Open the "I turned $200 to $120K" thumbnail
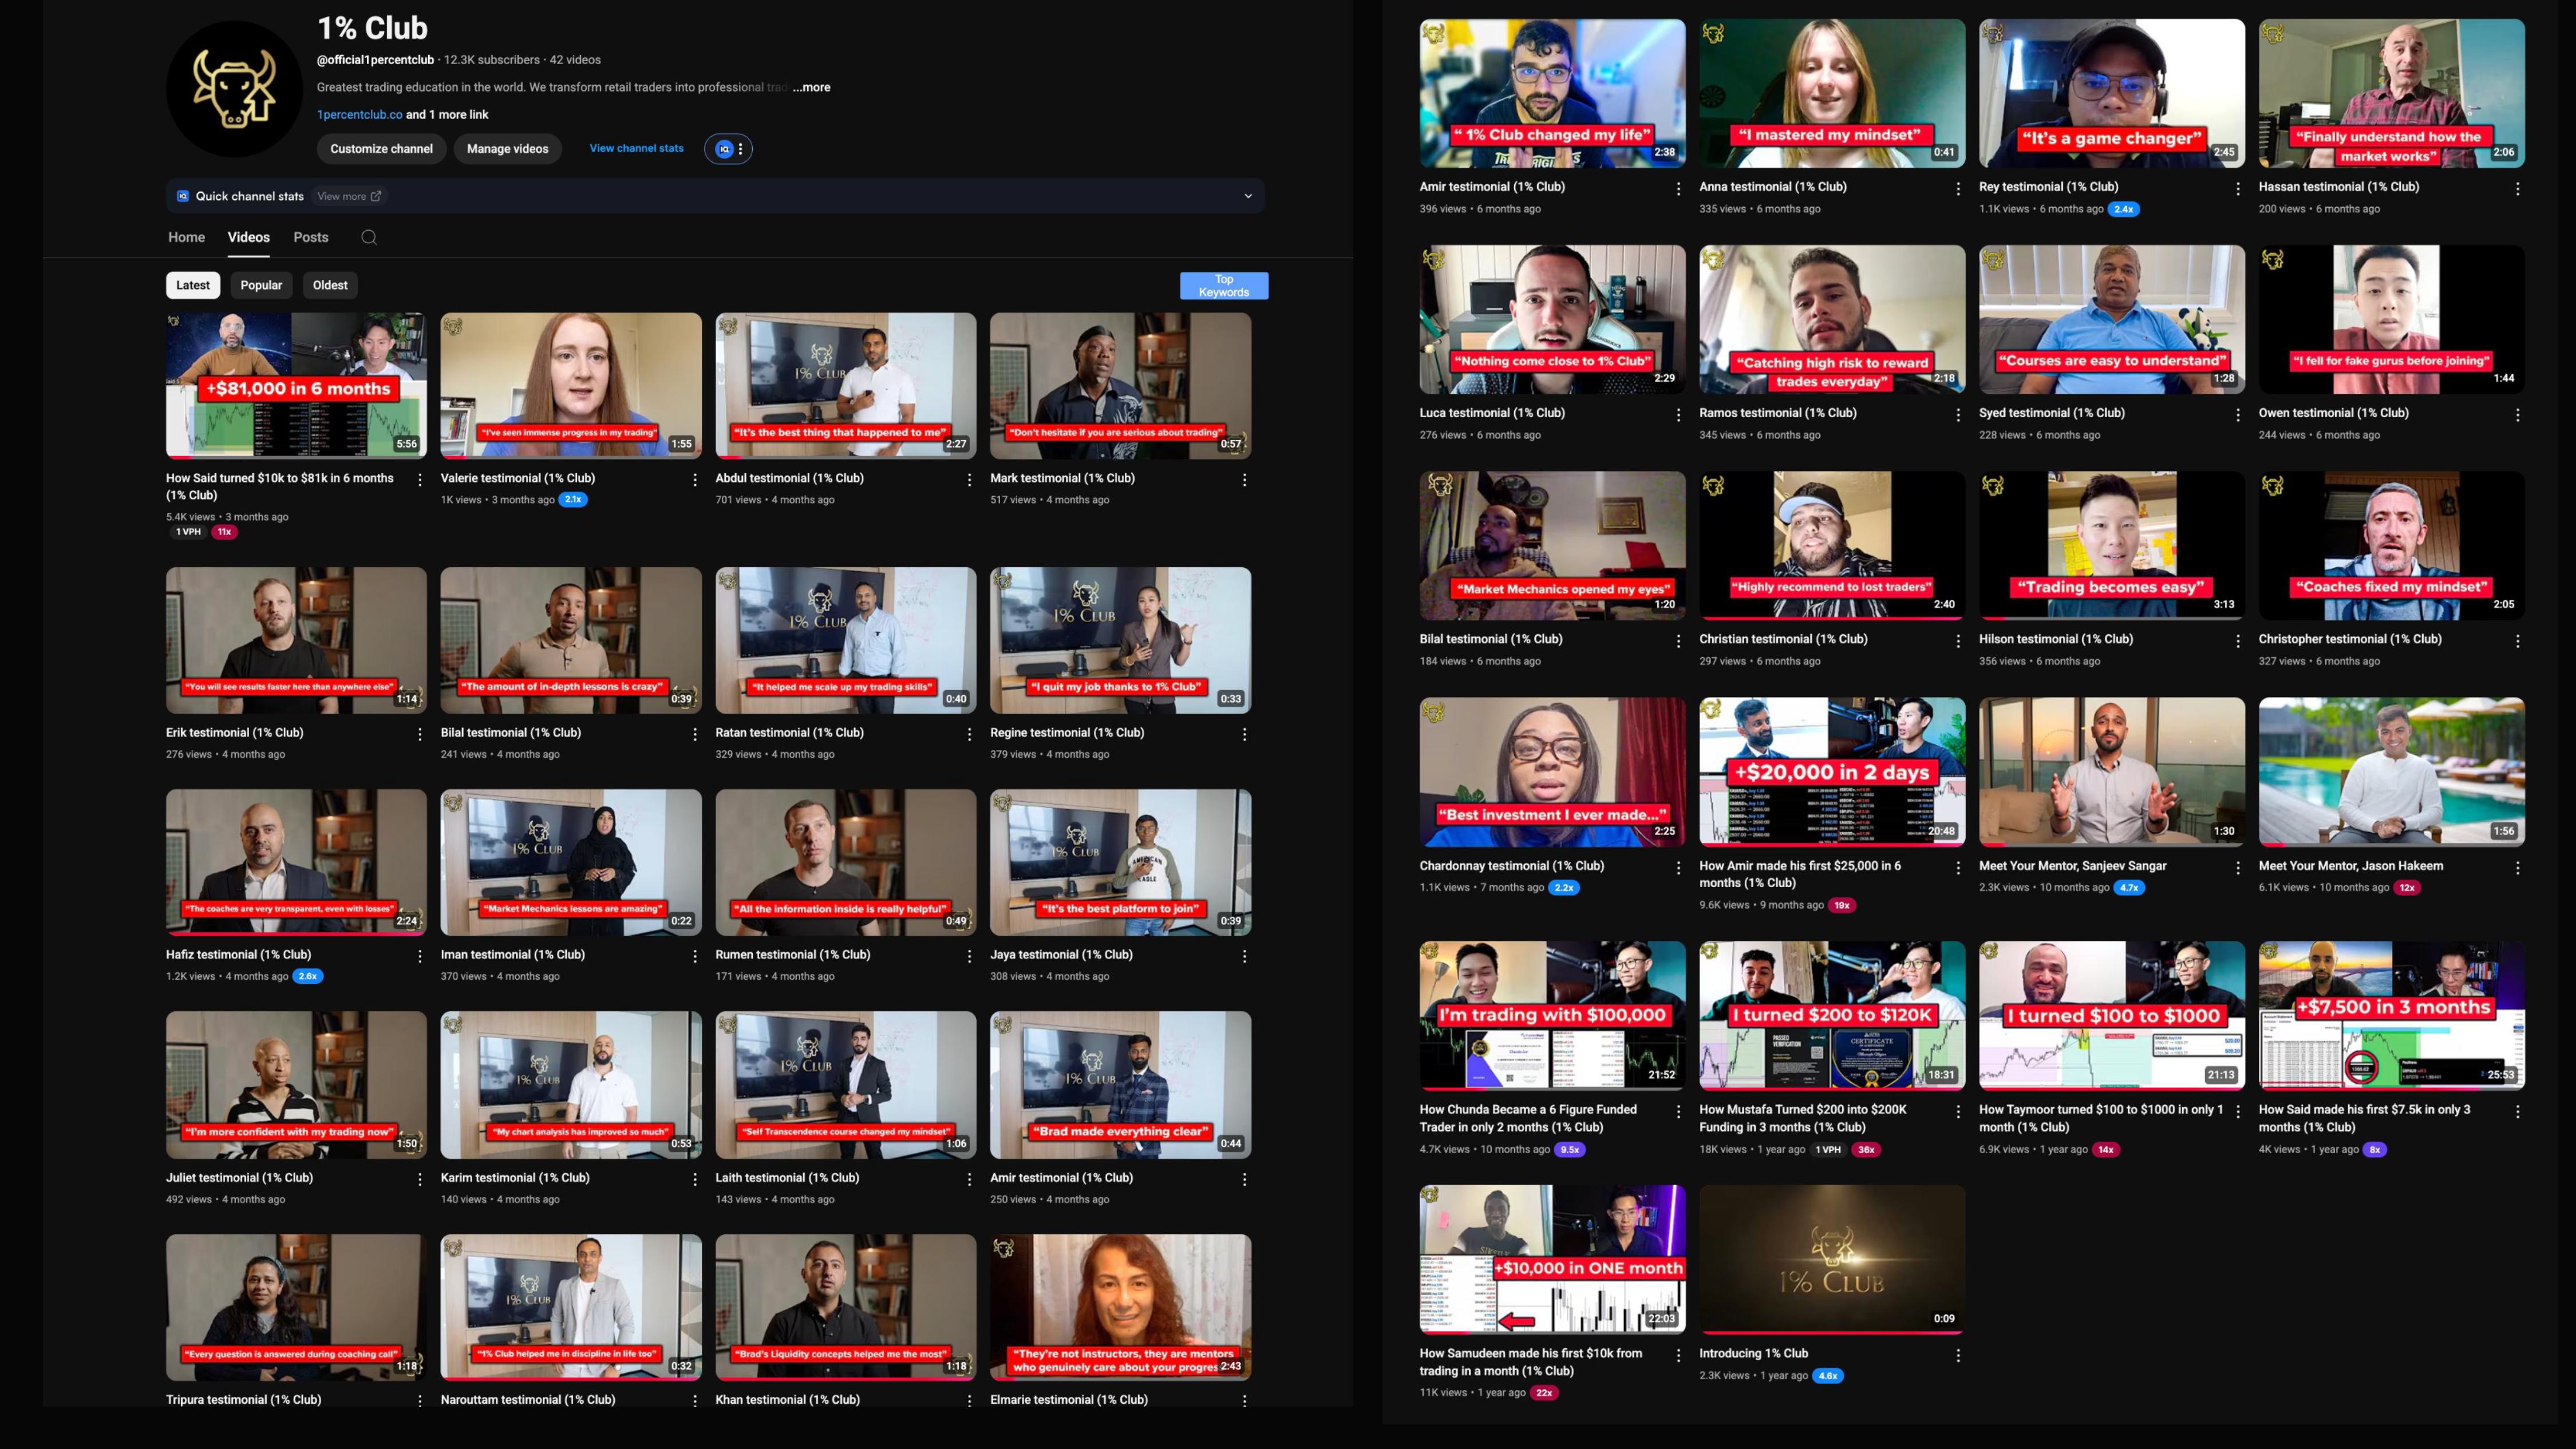The image size is (2576, 1449). pyautogui.click(x=1832, y=1015)
